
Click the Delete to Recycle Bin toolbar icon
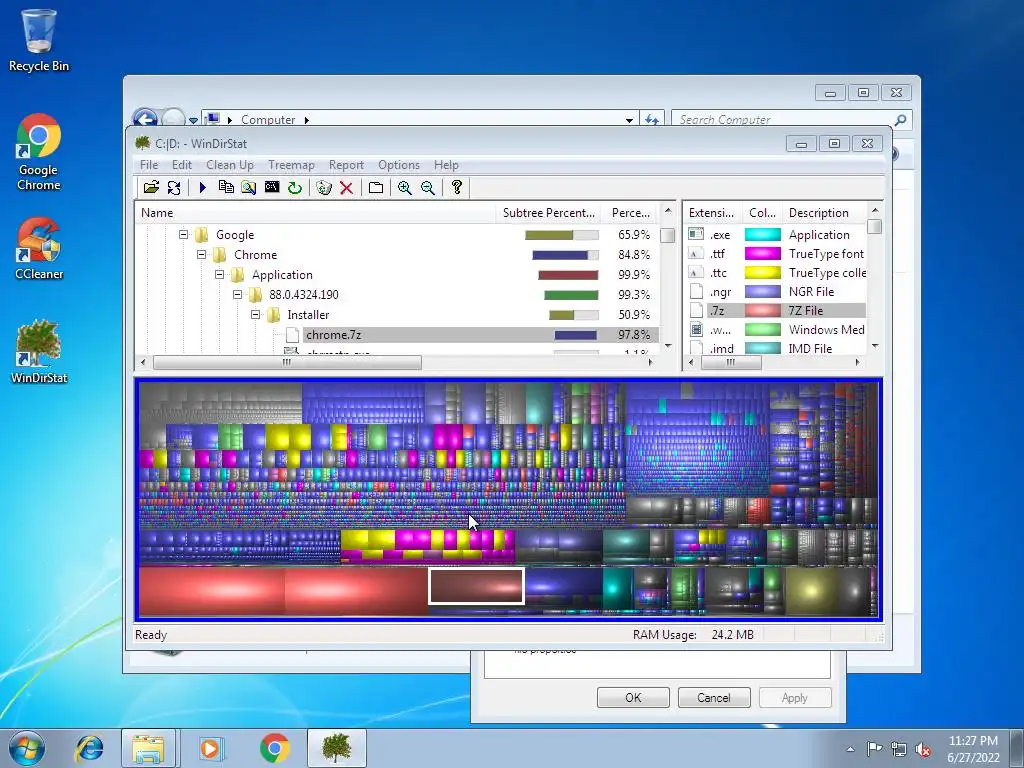click(x=324, y=188)
